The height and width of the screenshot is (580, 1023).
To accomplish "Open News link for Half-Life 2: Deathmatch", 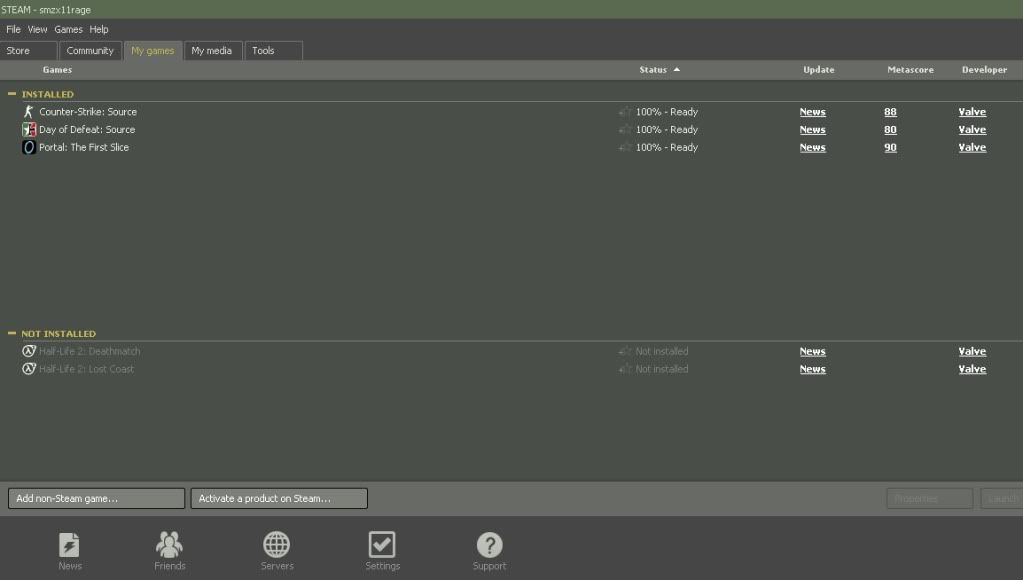I will coord(812,351).
